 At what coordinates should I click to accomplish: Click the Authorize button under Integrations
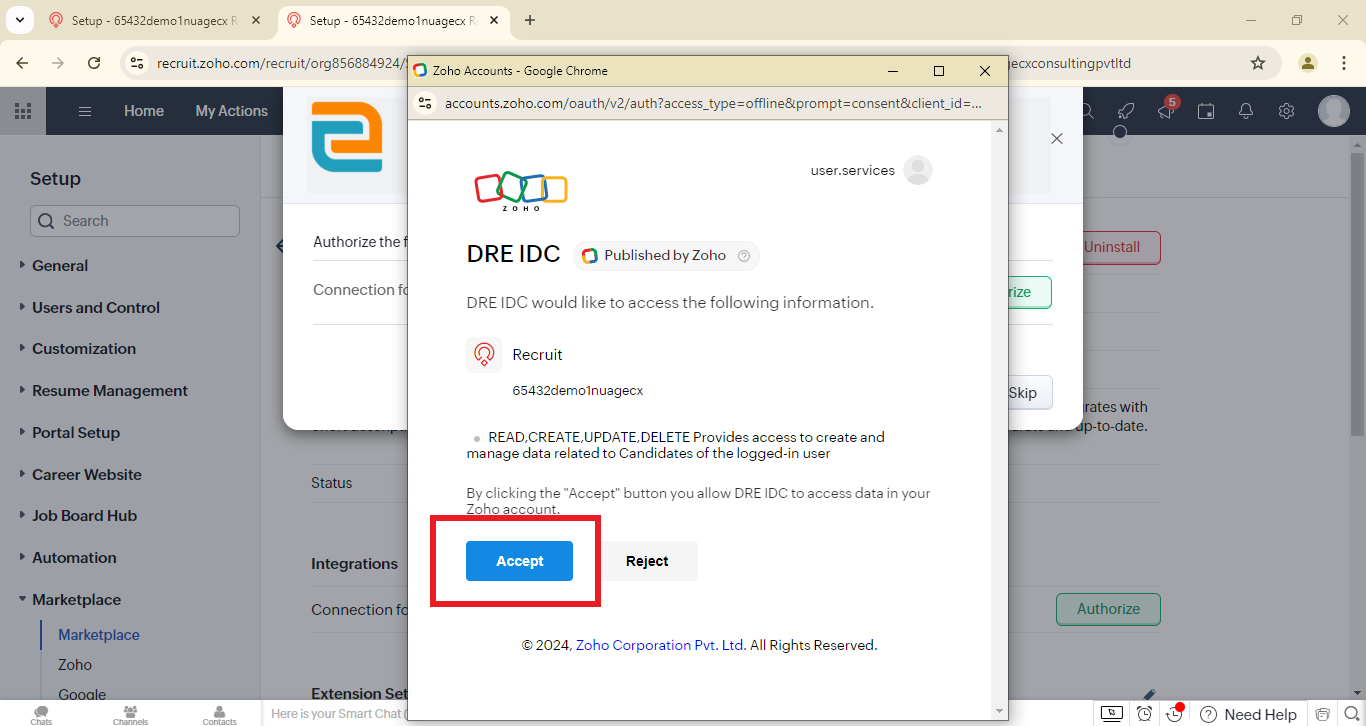point(1108,609)
